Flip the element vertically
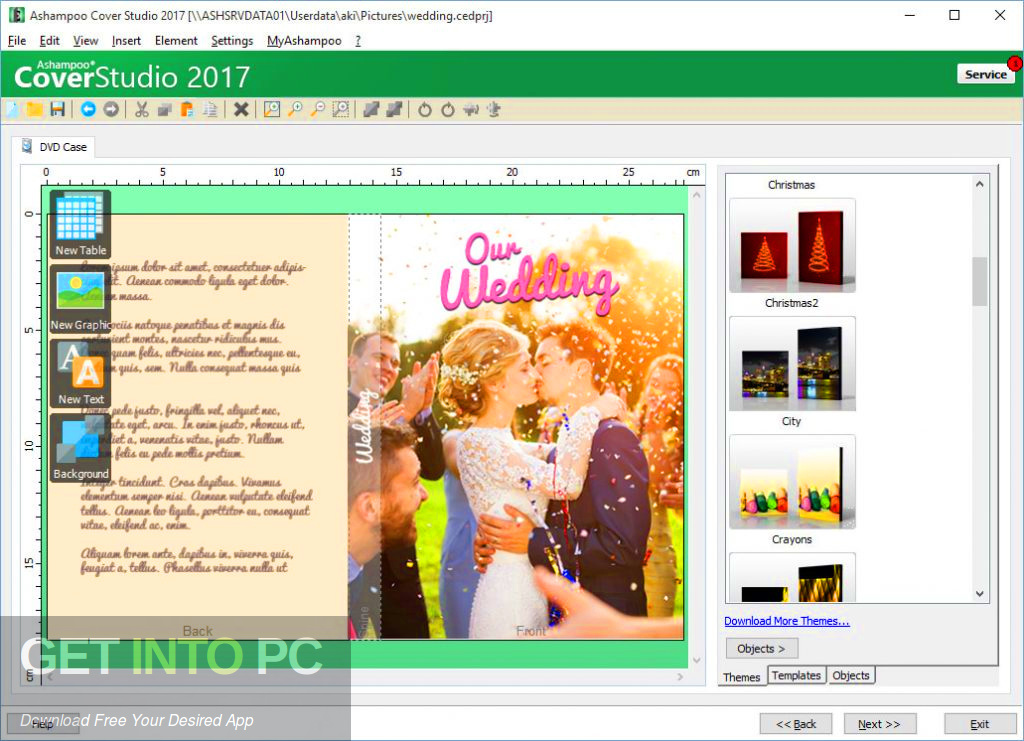 pos(494,110)
